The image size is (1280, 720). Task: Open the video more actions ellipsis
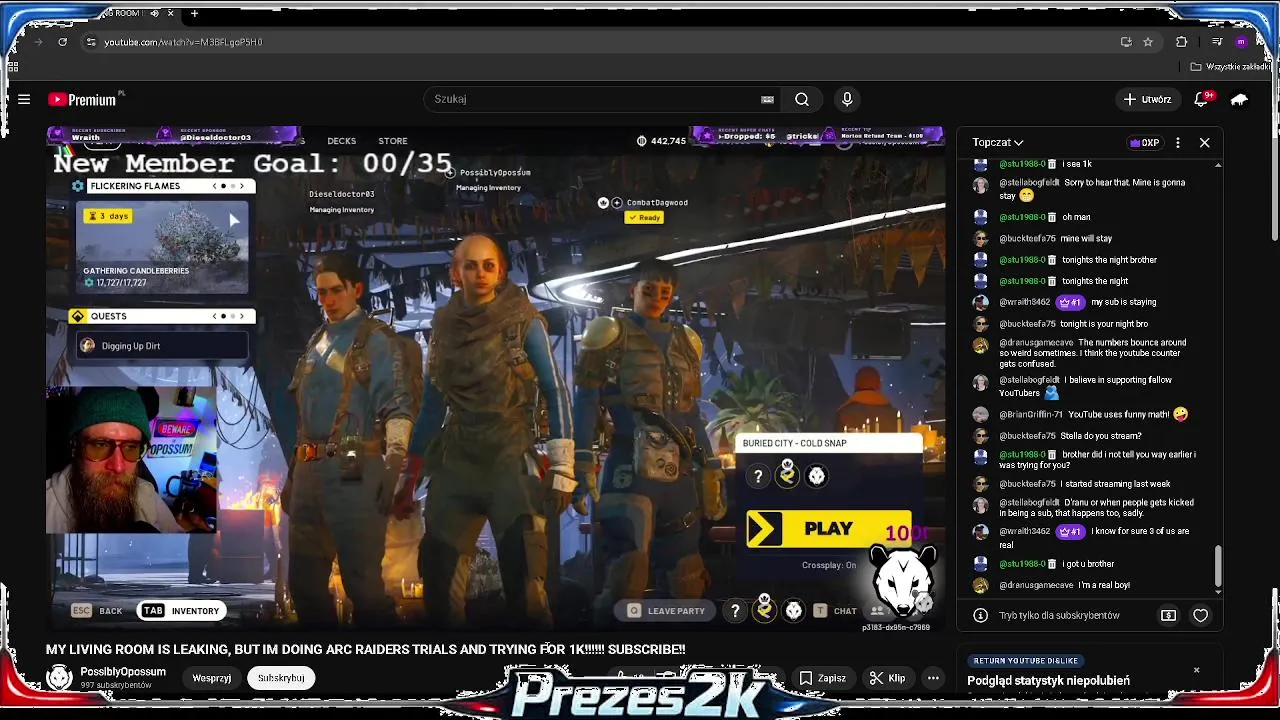[x=933, y=678]
